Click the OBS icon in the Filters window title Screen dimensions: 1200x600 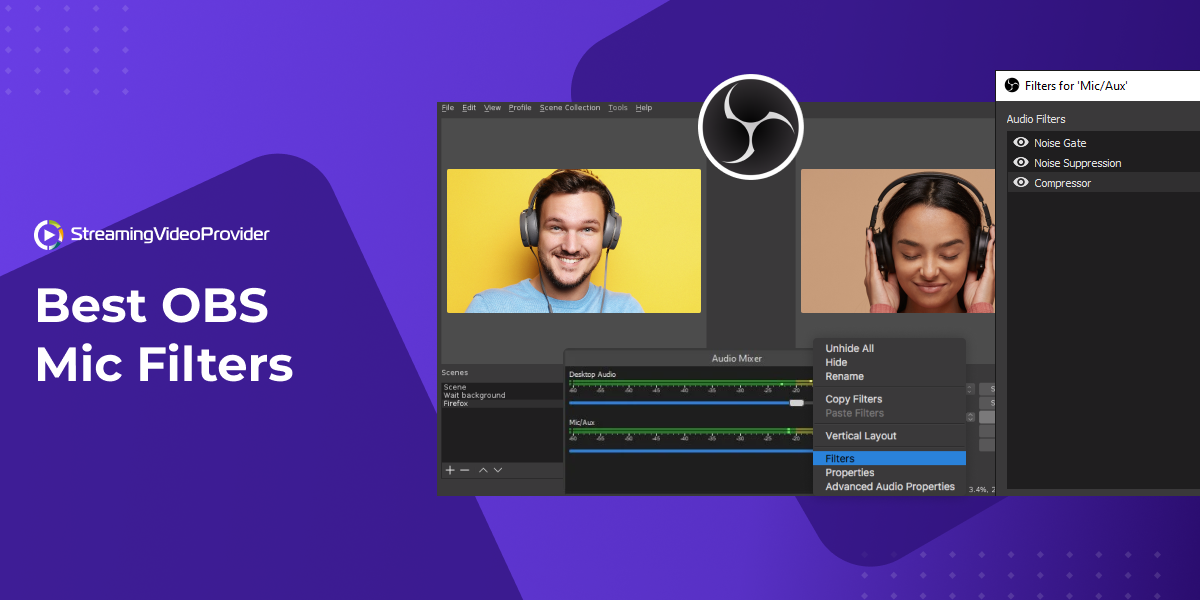coord(1012,86)
